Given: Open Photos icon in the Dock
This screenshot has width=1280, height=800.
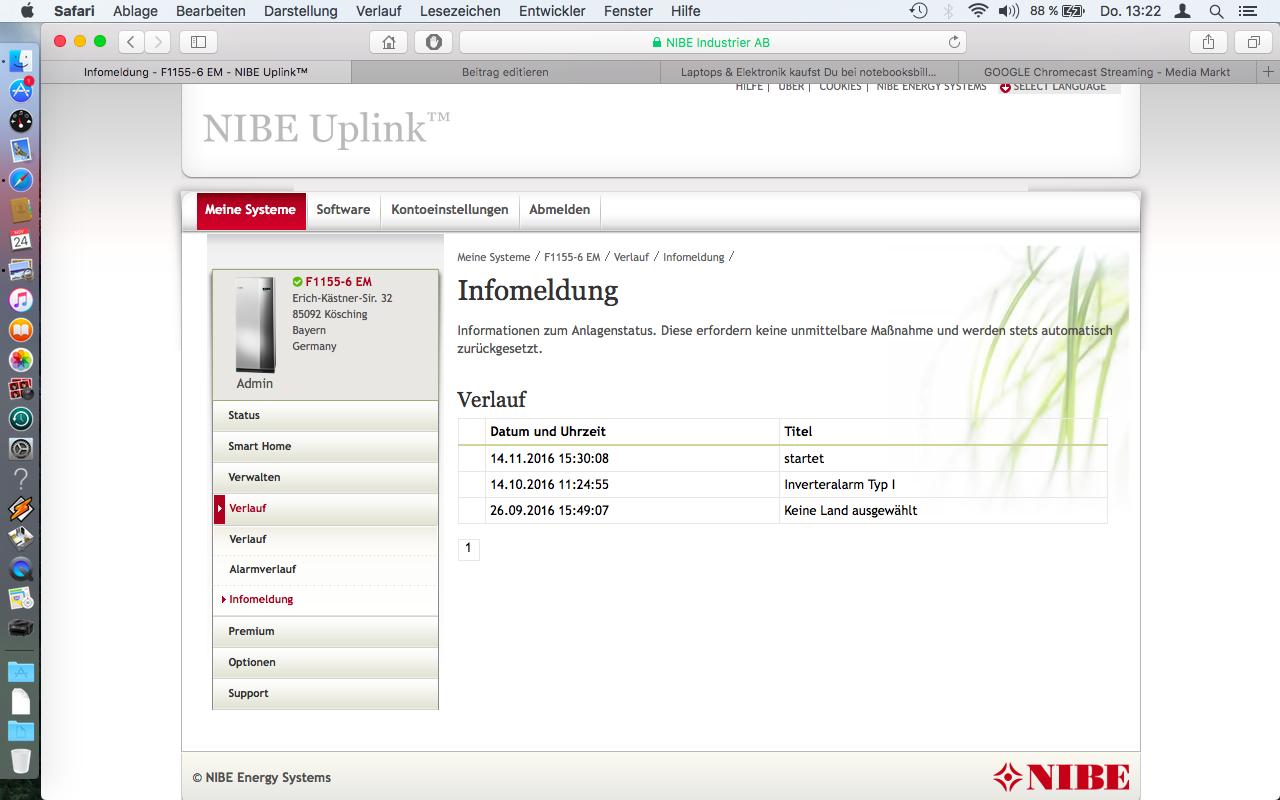Looking at the screenshot, I should (21, 359).
